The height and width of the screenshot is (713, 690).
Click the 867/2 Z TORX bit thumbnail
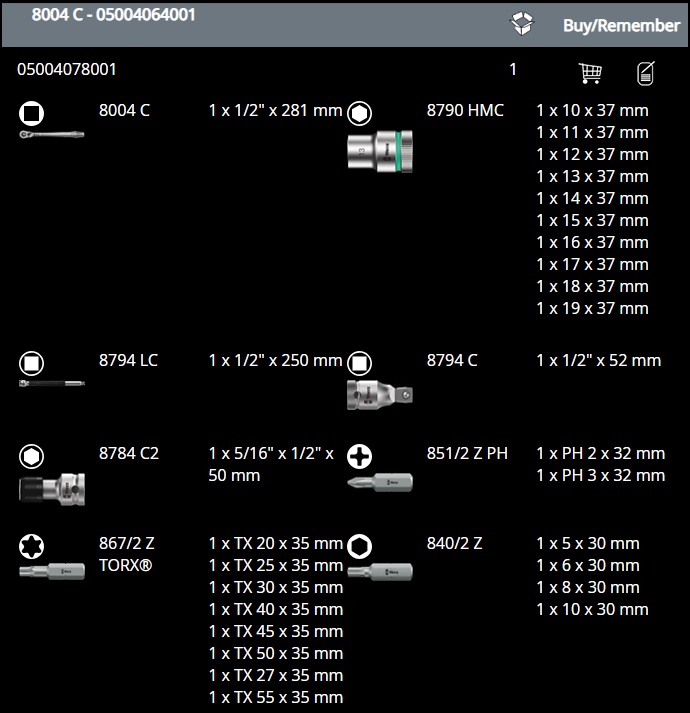51,571
